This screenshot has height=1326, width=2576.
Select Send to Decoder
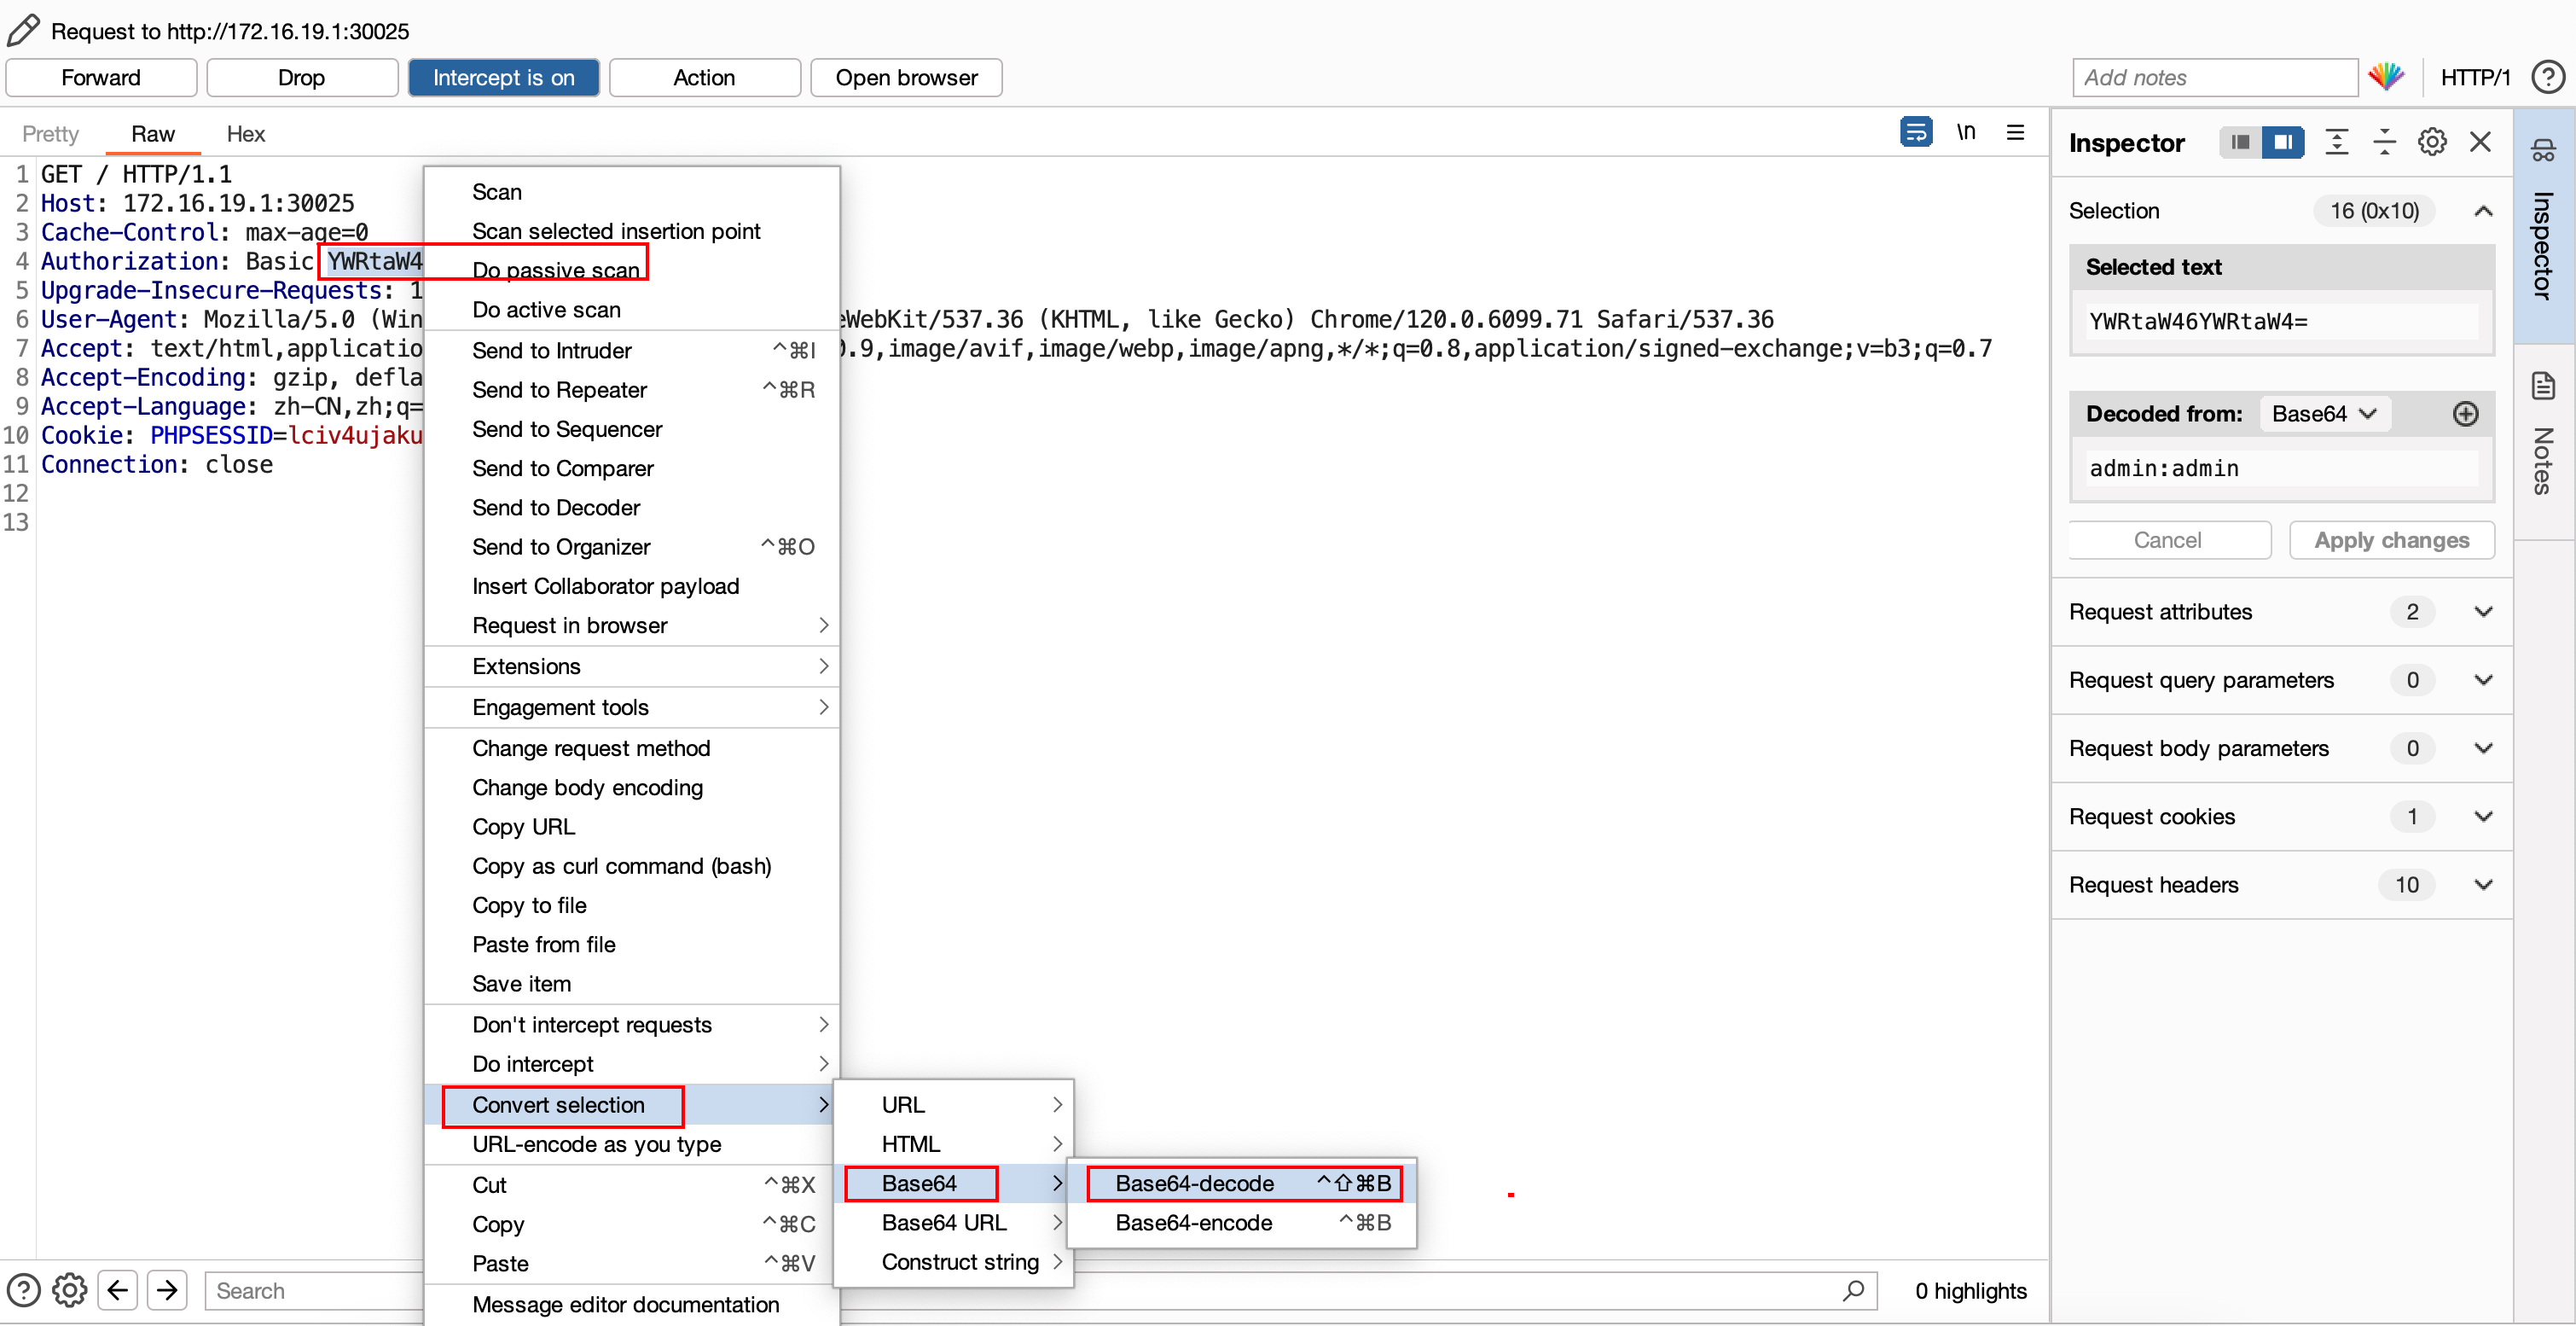pyautogui.click(x=632, y=508)
